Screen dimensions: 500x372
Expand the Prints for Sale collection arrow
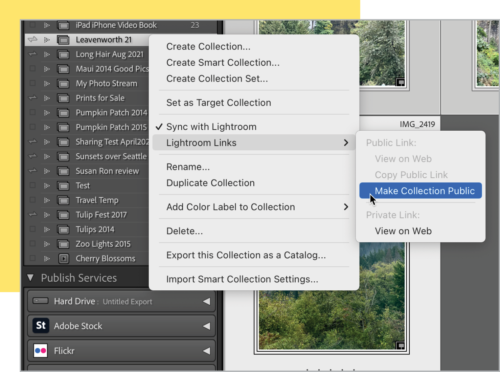47,98
